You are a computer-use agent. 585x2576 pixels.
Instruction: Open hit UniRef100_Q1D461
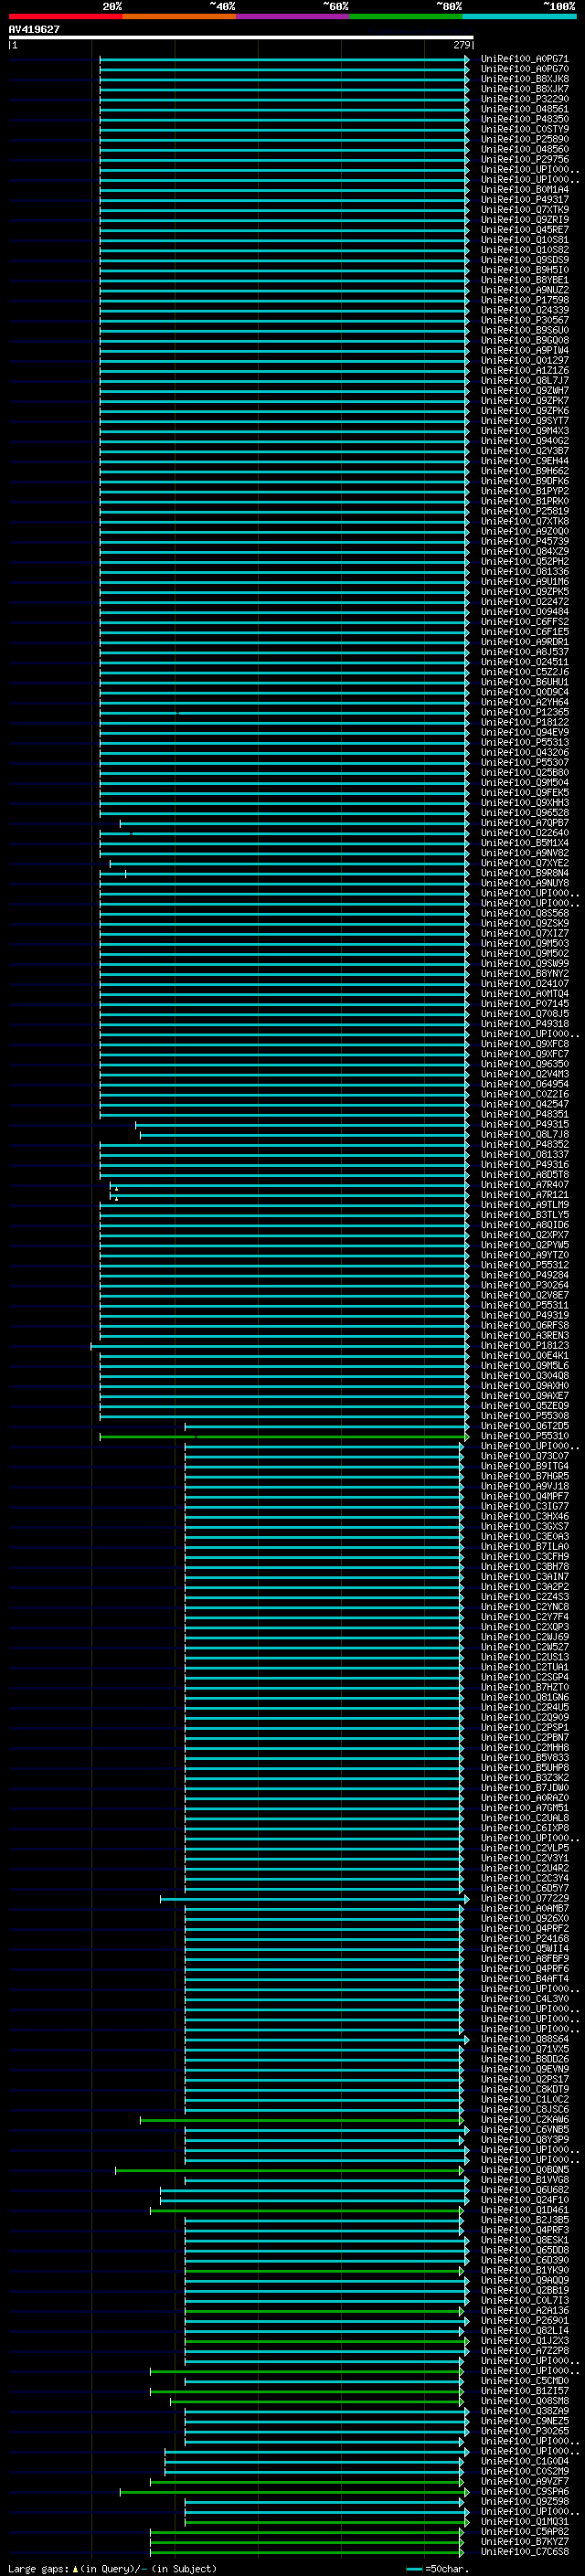pyautogui.click(x=524, y=2210)
